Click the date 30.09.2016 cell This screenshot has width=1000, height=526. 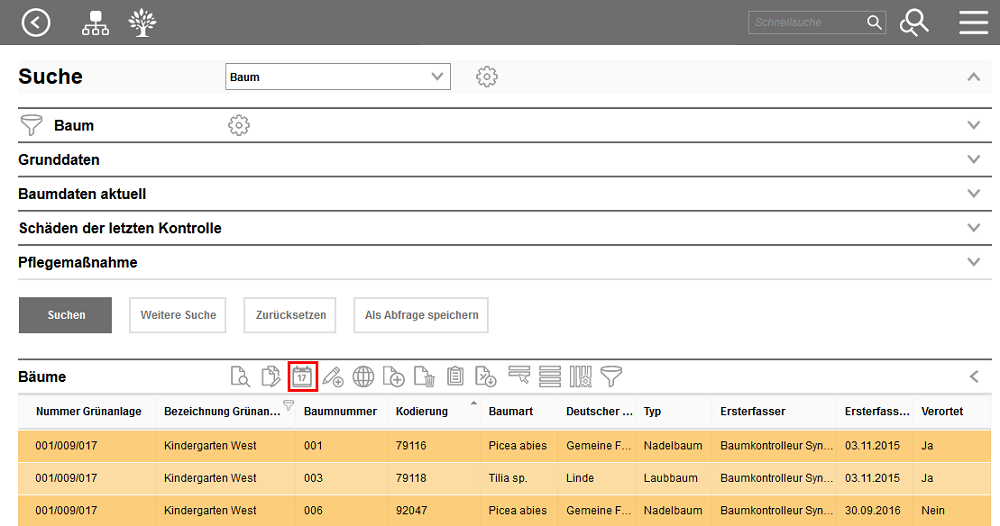click(872, 511)
